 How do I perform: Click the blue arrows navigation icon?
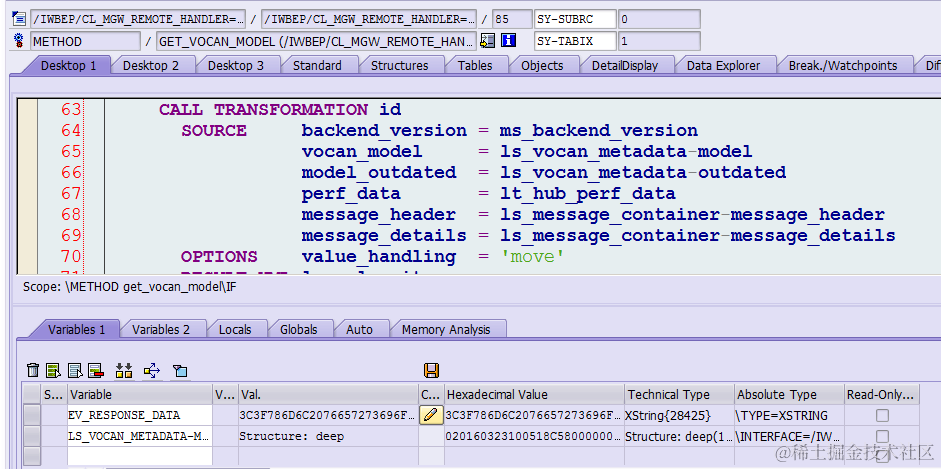(x=152, y=371)
